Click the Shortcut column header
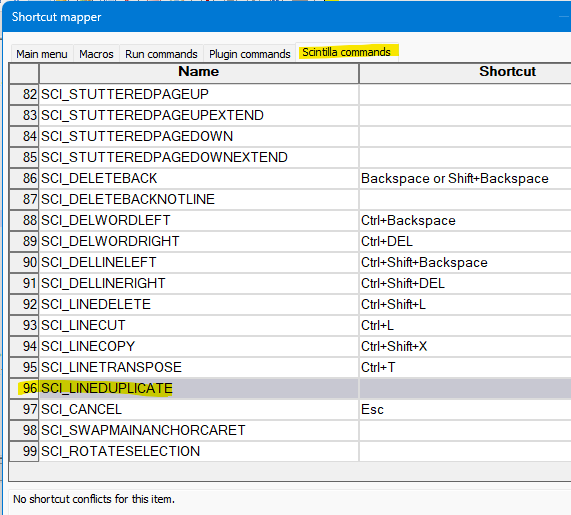Screen dimensions: 571x515 coord(465,73)
